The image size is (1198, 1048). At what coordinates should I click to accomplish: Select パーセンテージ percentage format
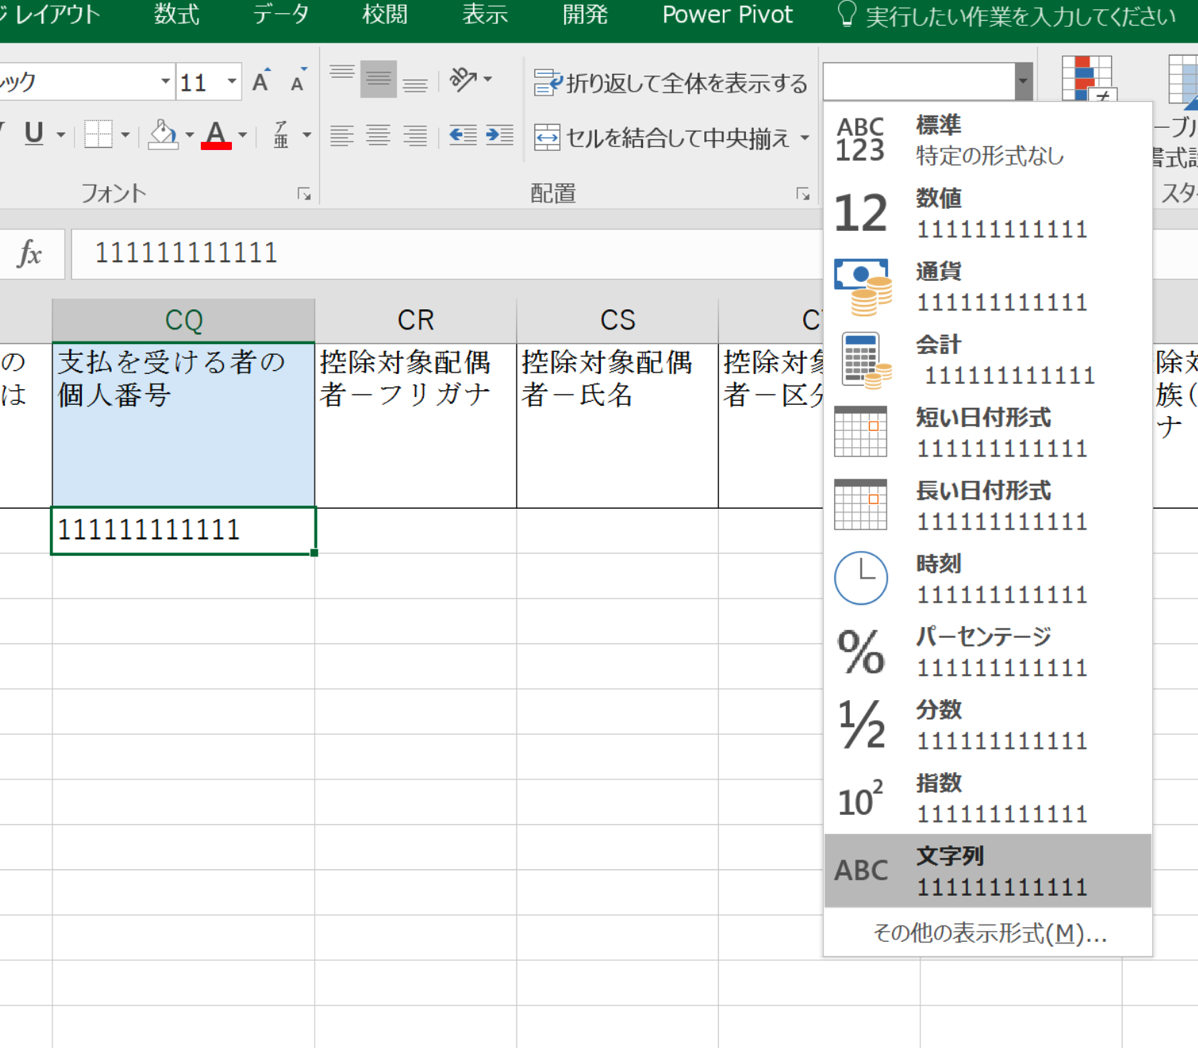(x=988, y=652)
